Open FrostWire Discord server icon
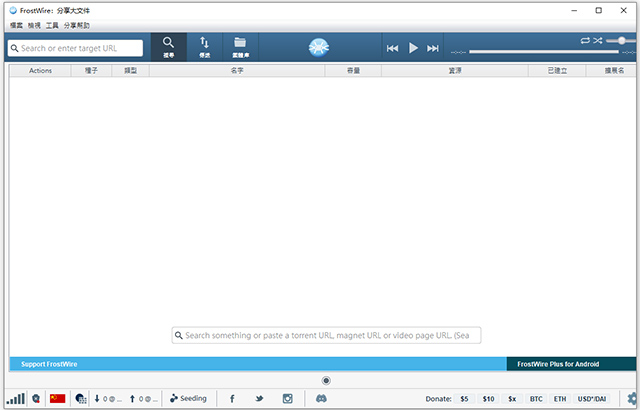The height and width of the screenshot is (410, 640). point(321,398)
